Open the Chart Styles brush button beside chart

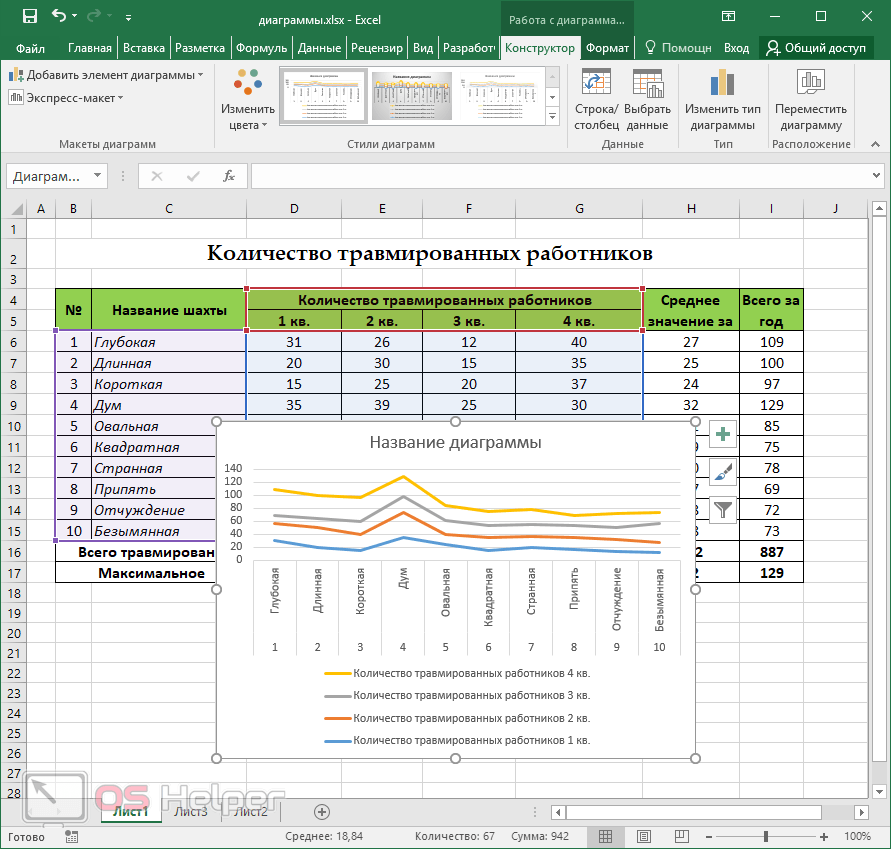(722, 472)
